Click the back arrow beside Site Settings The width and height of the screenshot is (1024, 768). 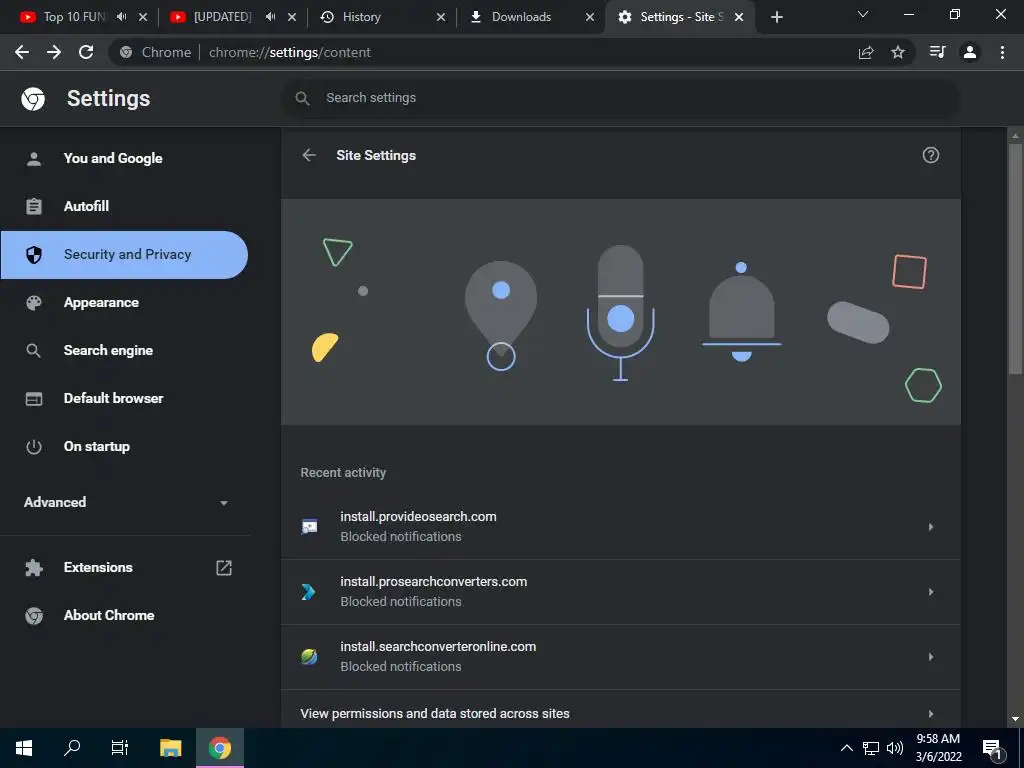coord(309,155)
